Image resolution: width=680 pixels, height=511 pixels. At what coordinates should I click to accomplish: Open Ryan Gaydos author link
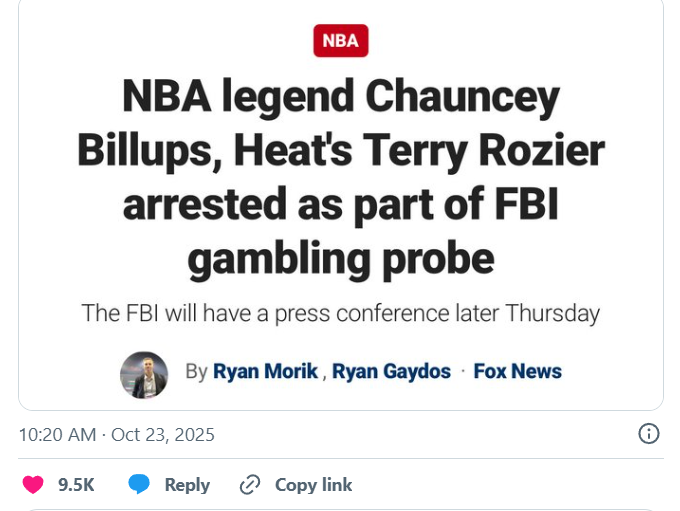391,371
